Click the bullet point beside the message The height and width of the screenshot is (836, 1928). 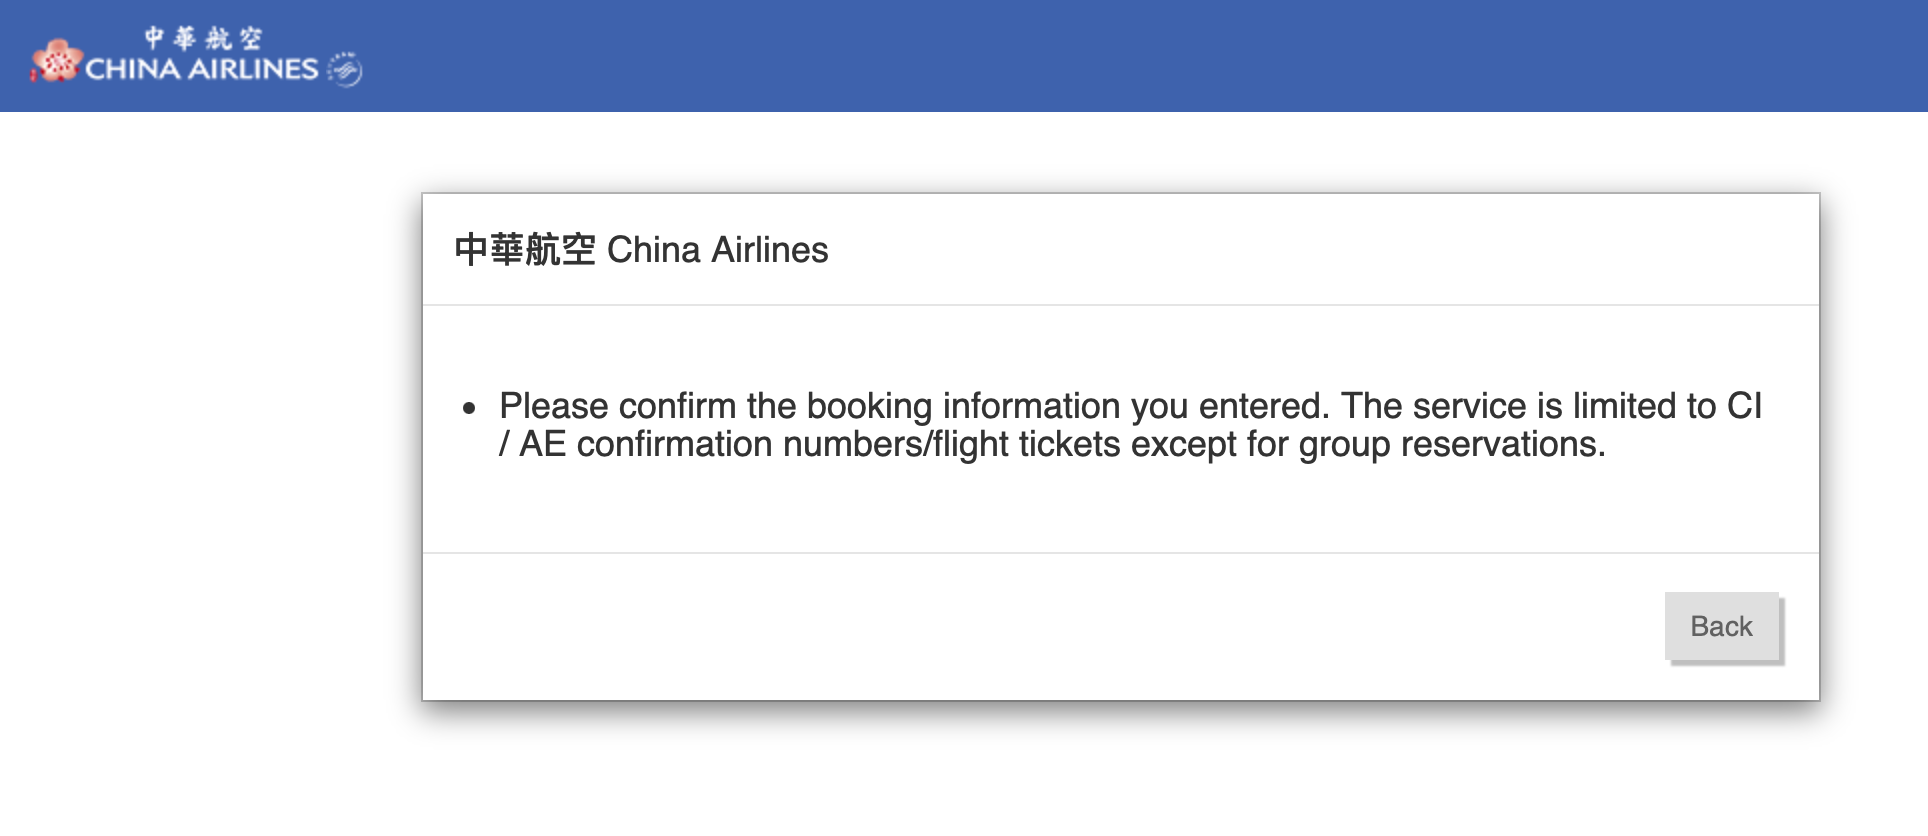coord(468,406)
